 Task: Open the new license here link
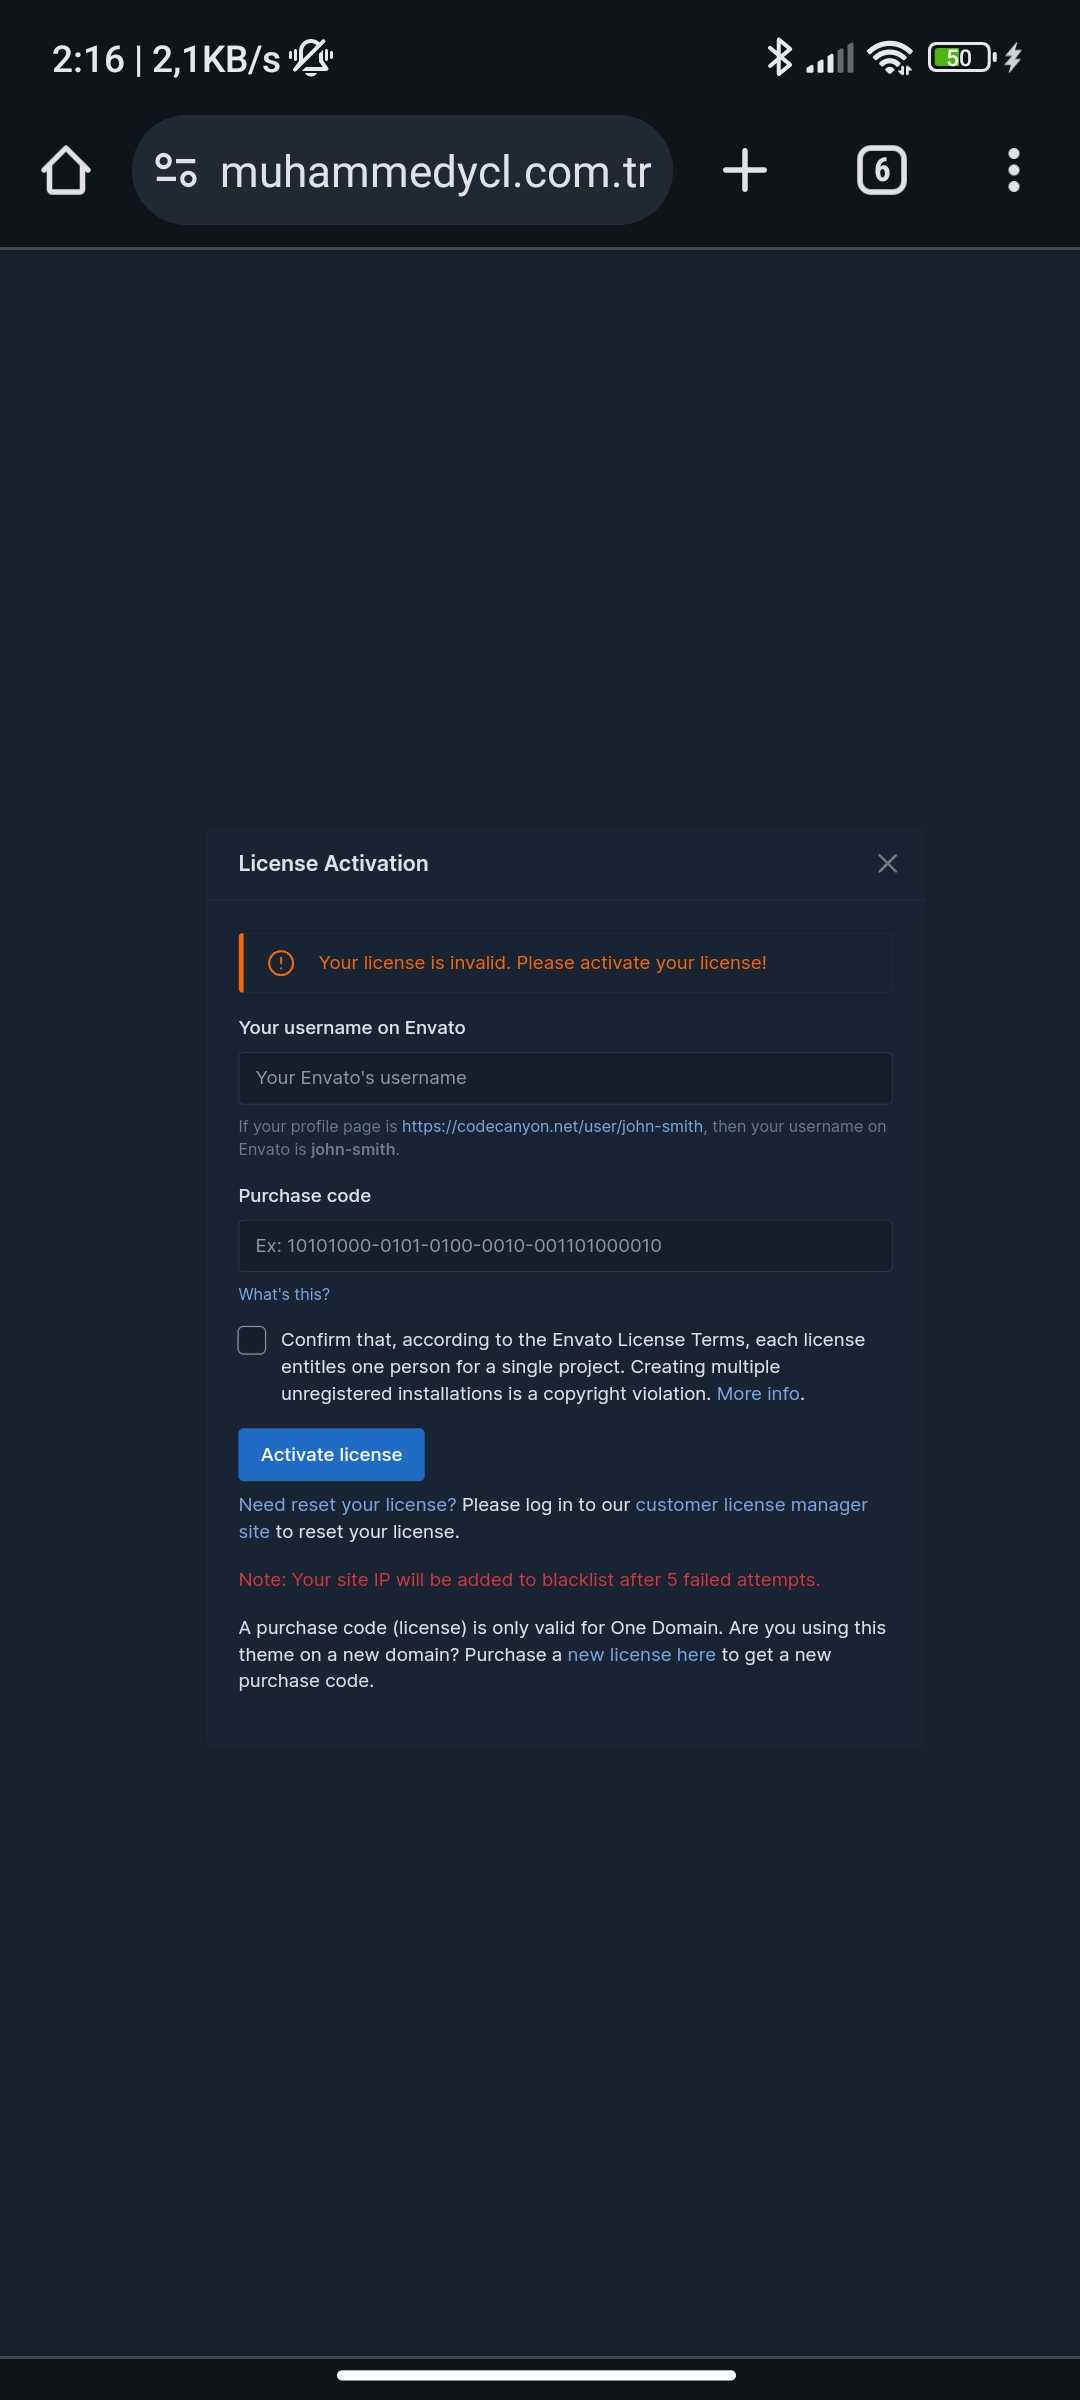click(641, 1655)
